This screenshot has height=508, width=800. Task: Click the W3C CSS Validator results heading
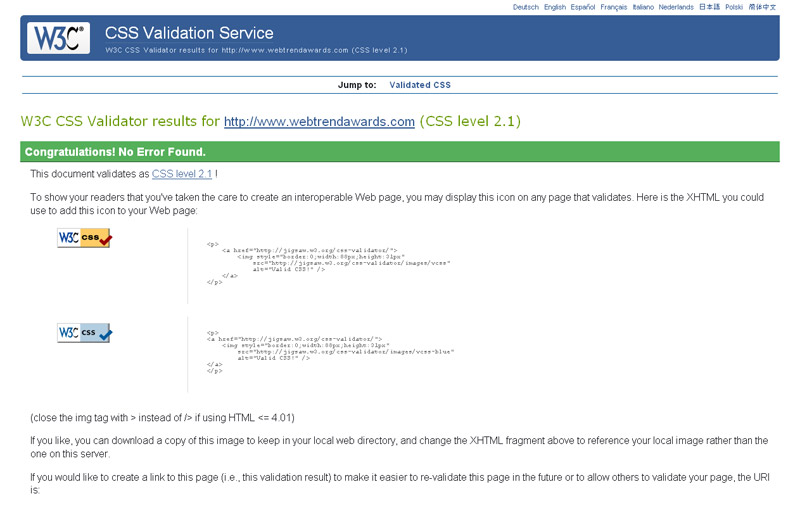(120, 122)
